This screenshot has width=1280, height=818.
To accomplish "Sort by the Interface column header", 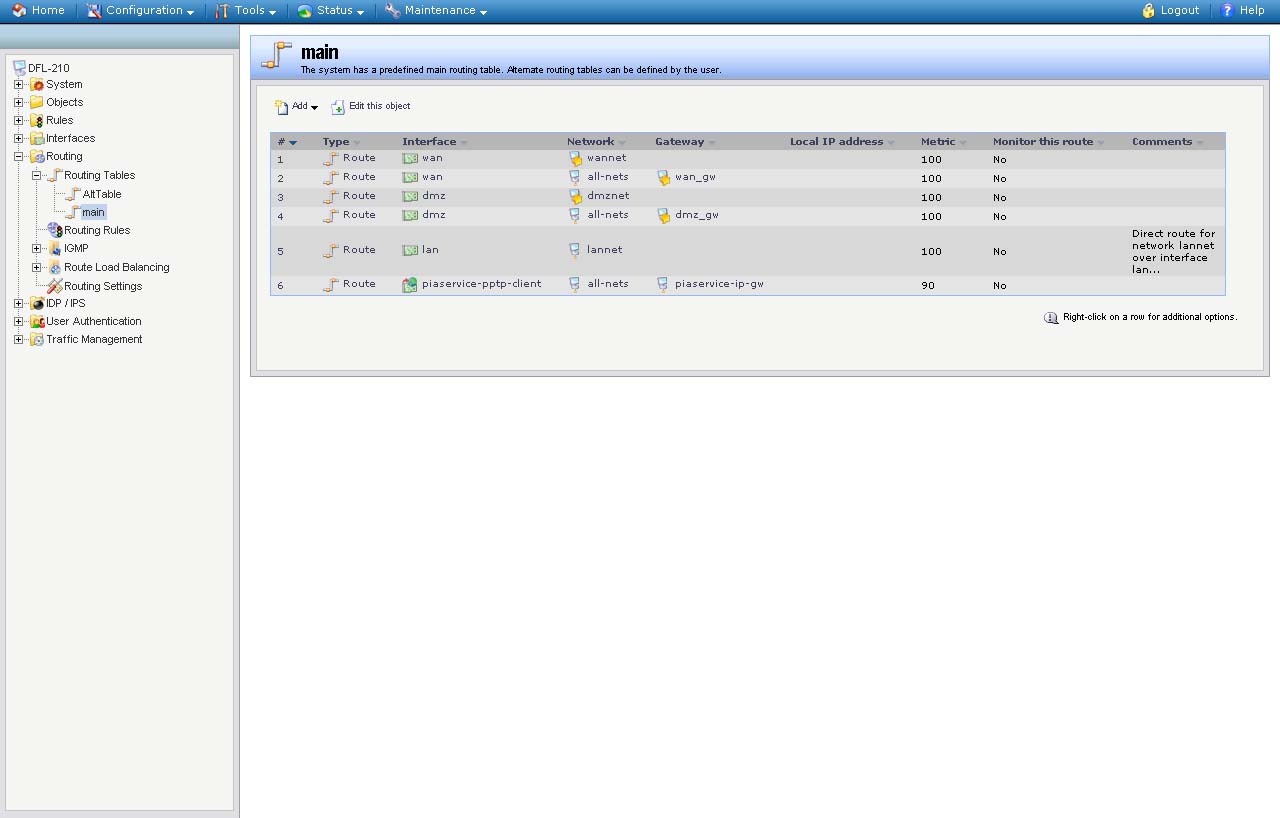I will coord(435,142).
